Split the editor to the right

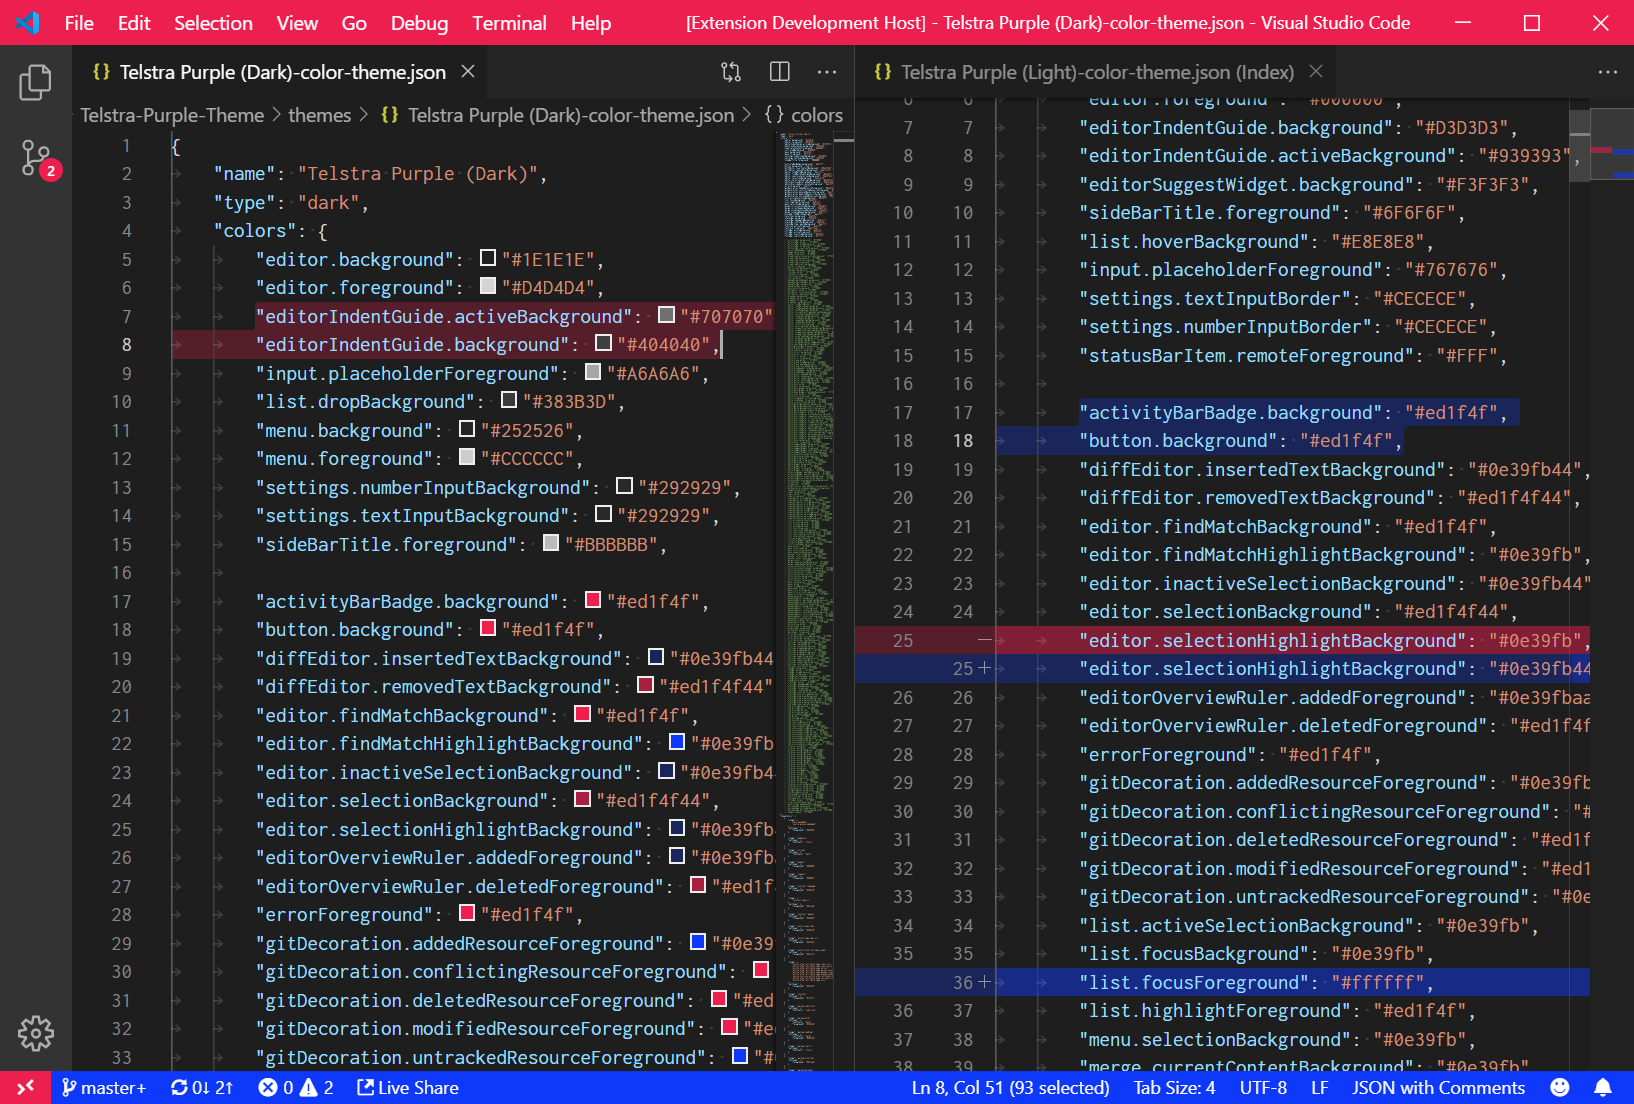pyautogui.click(x=780, y=72)
